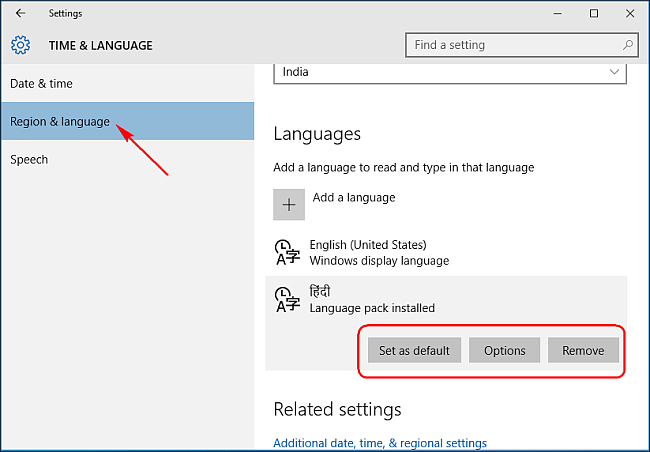Expand the country list chevron
The height and width of the screenshot is (452, 650).
tap(614, 72)
